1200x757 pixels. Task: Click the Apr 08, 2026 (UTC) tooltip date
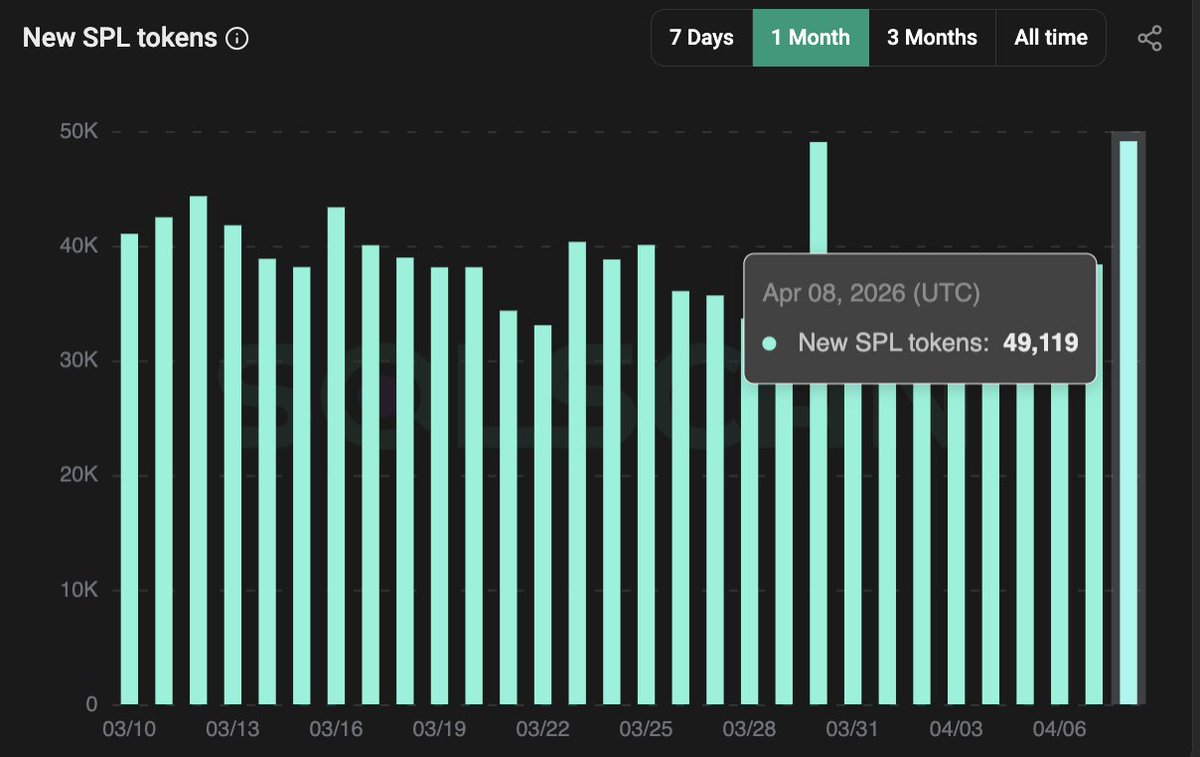coord(871,293)
